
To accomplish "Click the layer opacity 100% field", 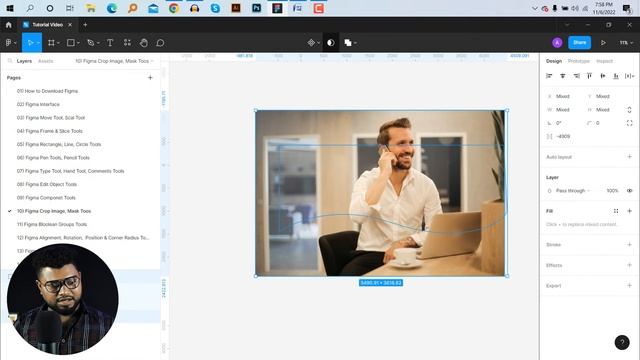I will pyautogui.click(x=612, y=191).
